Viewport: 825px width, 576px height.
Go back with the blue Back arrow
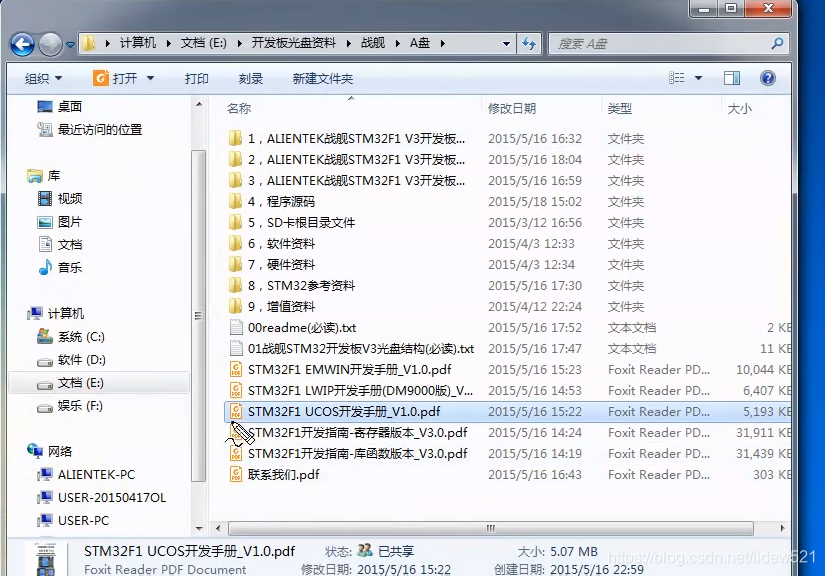[23, 44]
